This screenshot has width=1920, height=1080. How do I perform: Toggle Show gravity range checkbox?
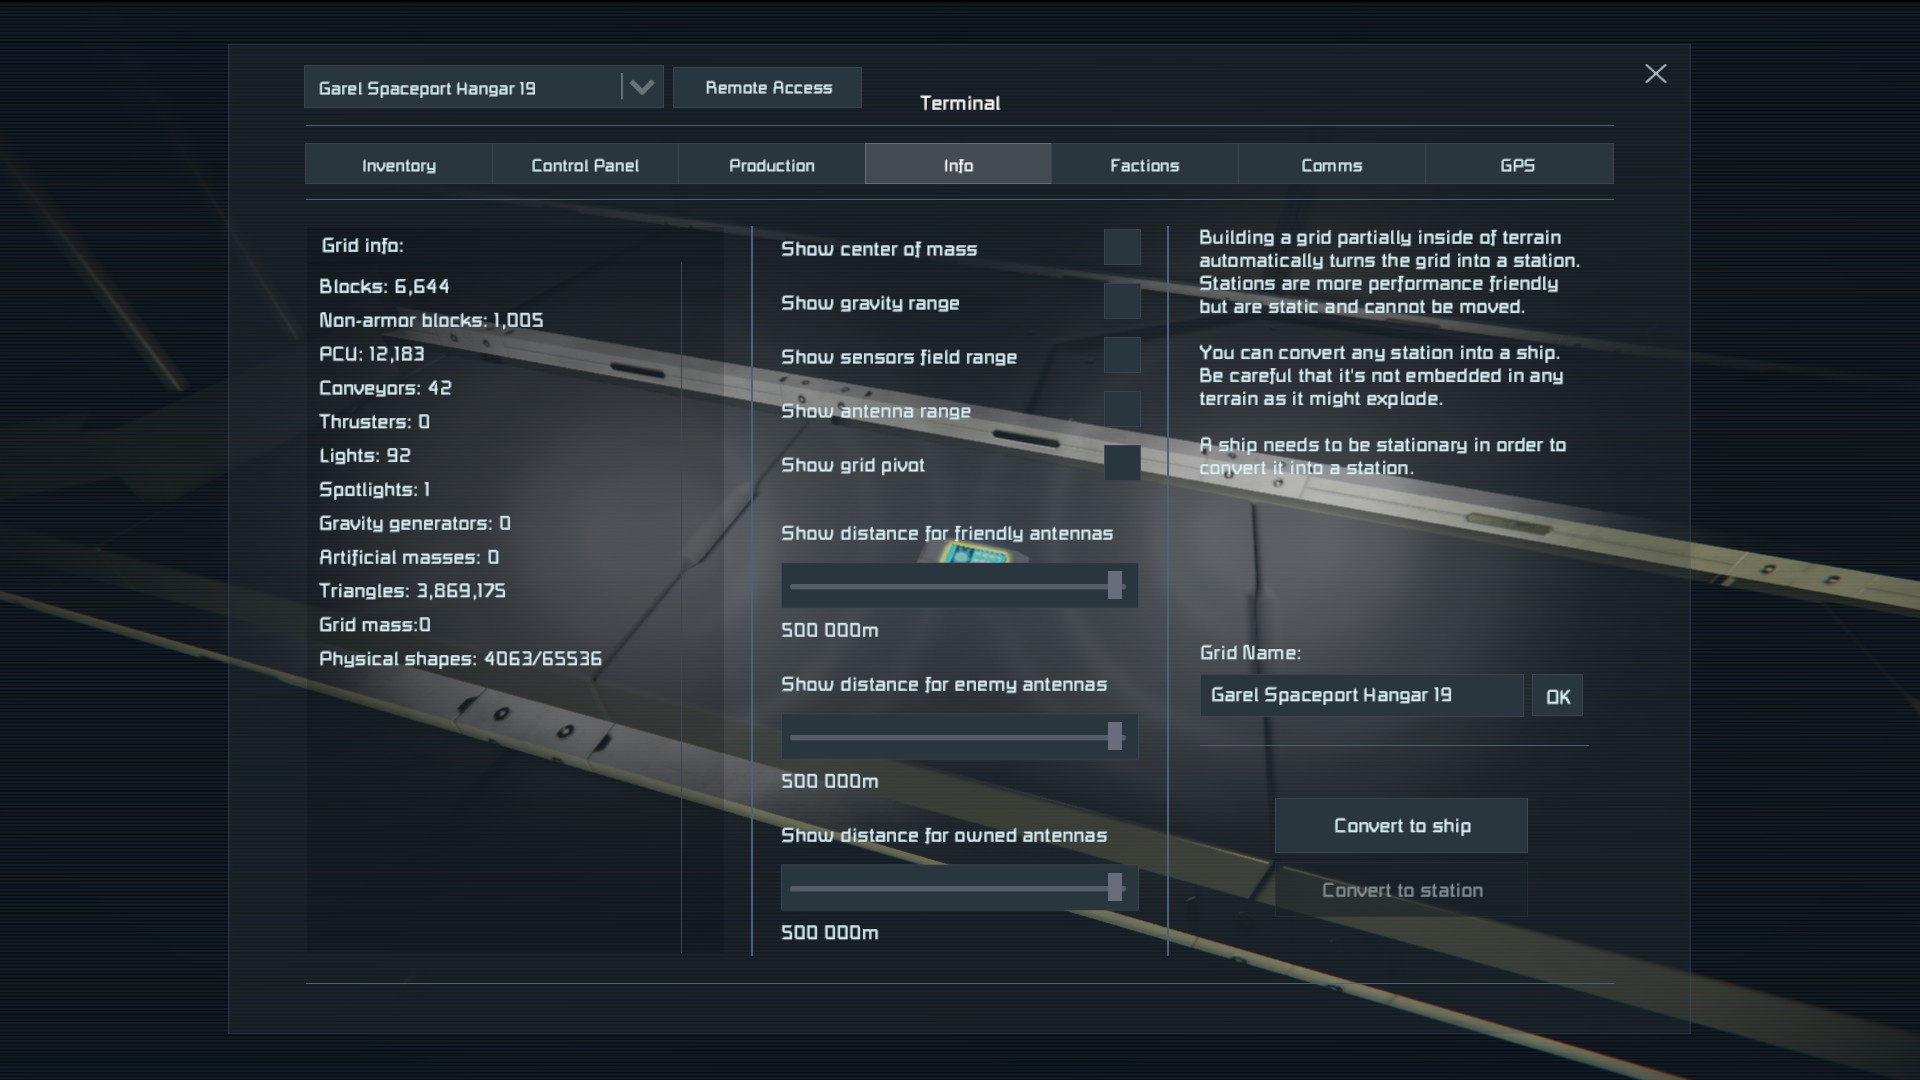[x=1121, y=302]
